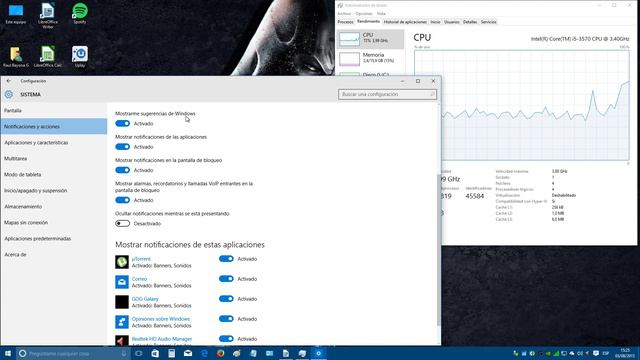Click the µTorrent app icon

[x=122, y=262]
